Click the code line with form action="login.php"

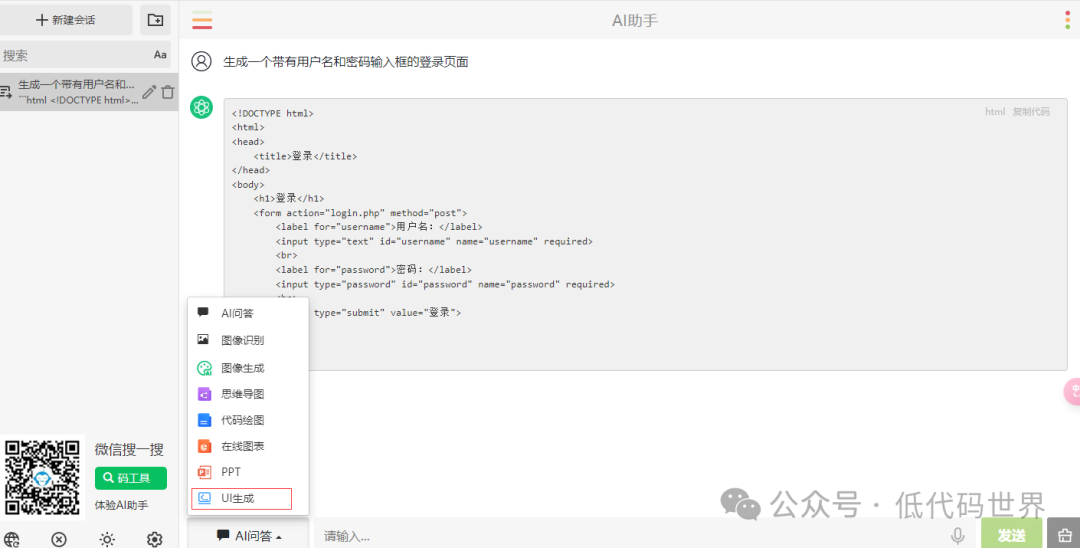360,213
